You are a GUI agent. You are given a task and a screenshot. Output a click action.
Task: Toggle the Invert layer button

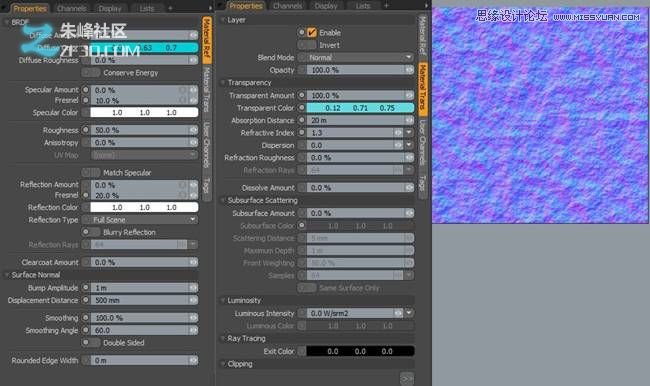tap(307, 45)
